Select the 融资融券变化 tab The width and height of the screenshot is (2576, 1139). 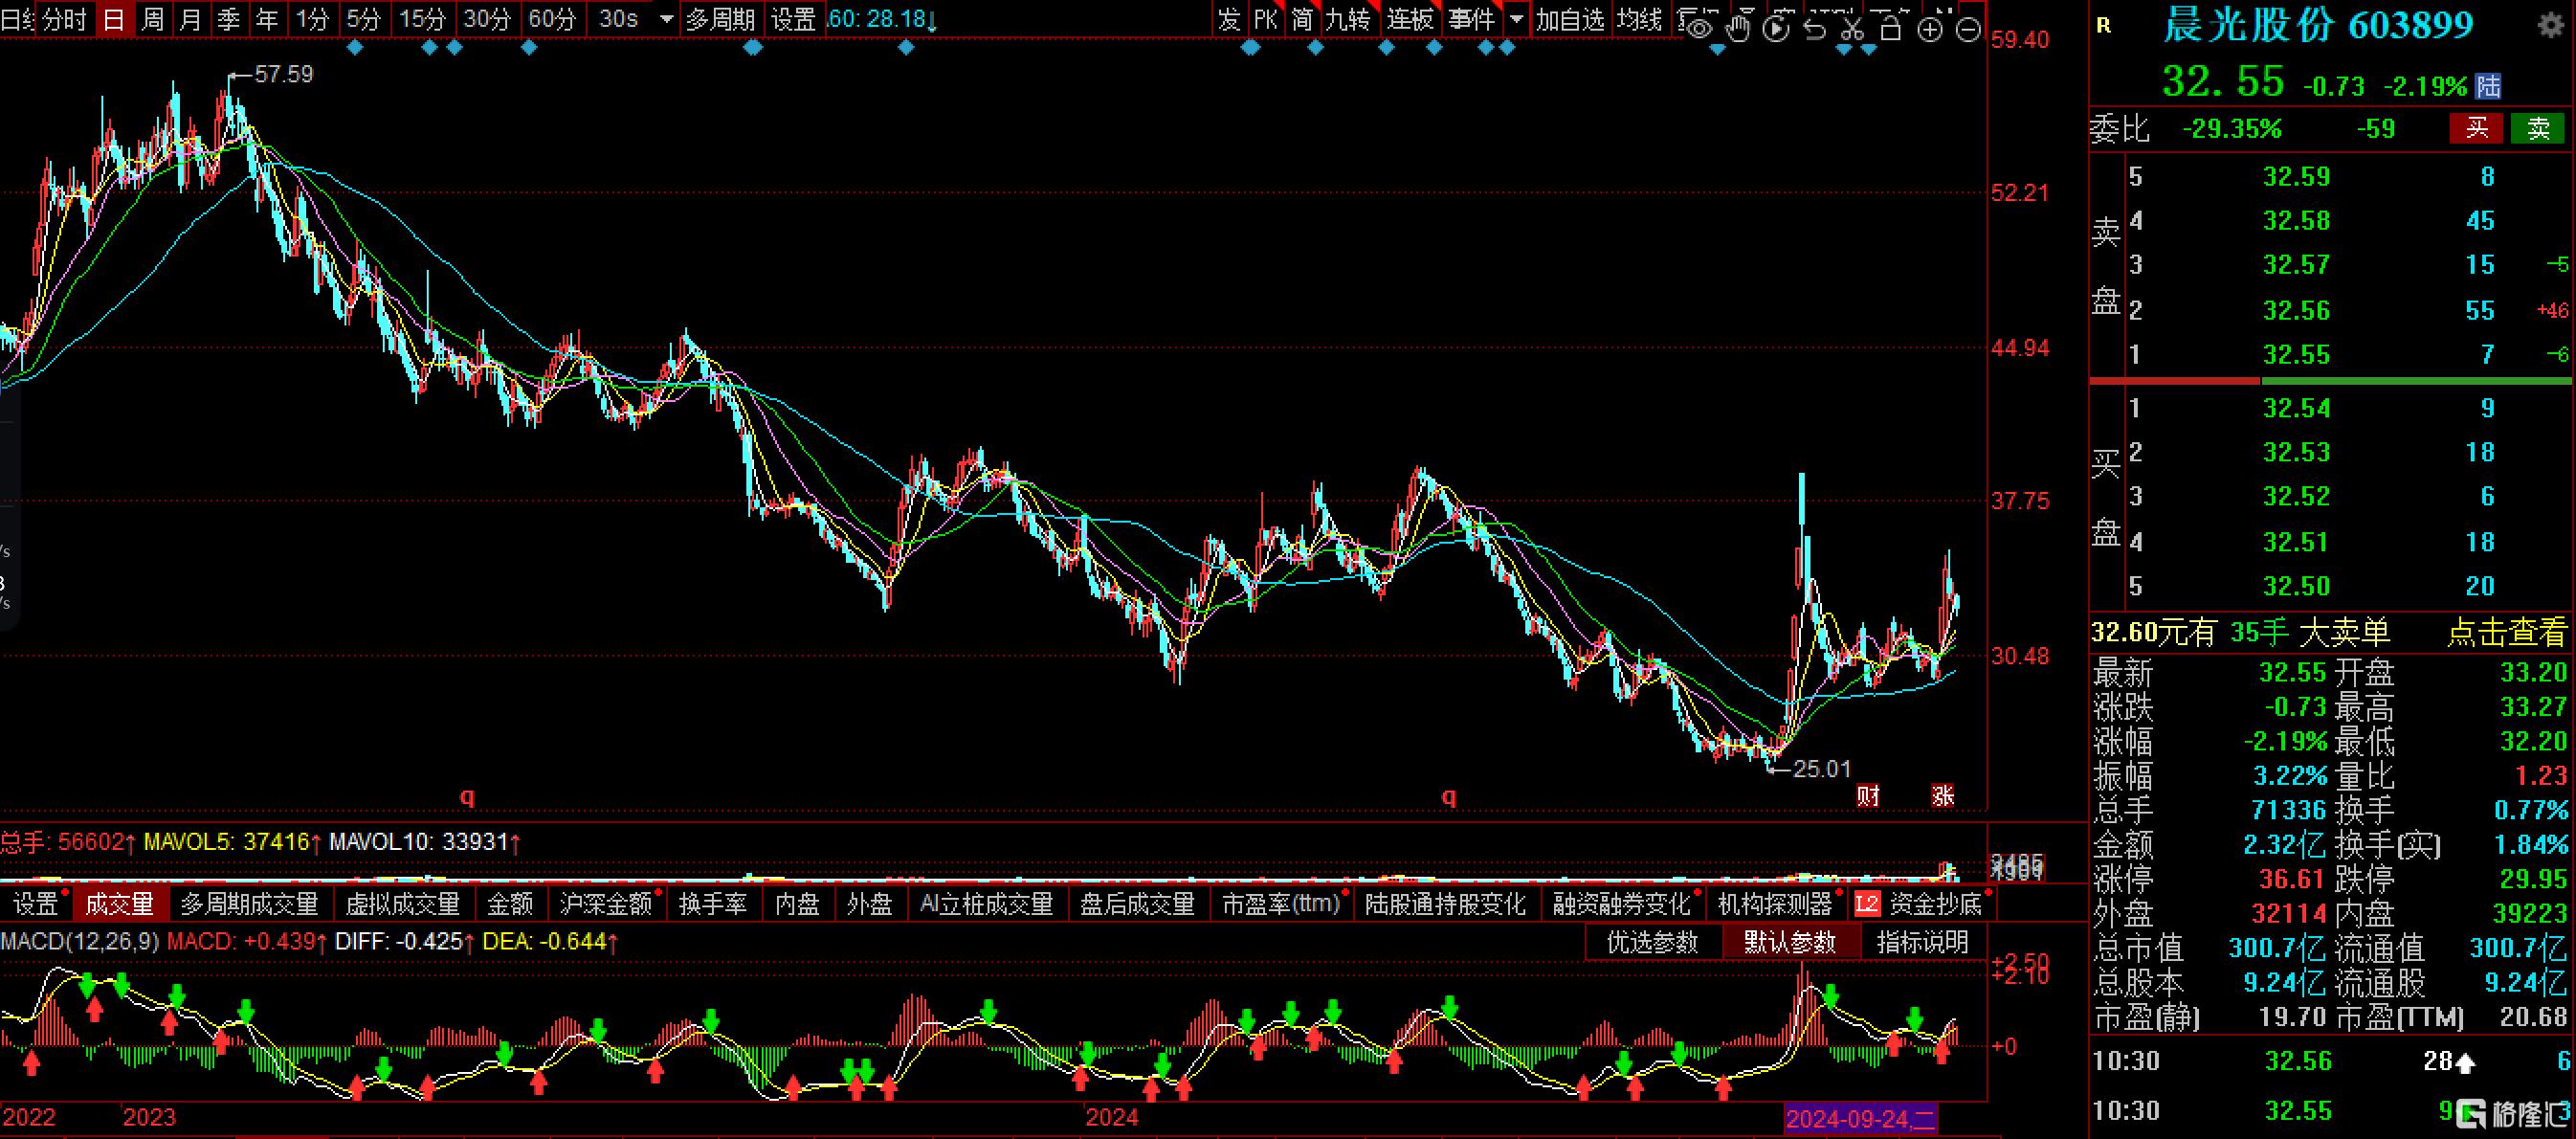pos(1622,904)
